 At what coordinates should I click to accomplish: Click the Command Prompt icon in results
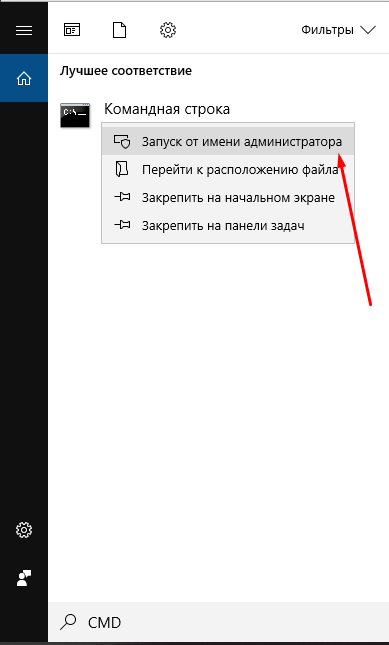[x=75, y=115]
